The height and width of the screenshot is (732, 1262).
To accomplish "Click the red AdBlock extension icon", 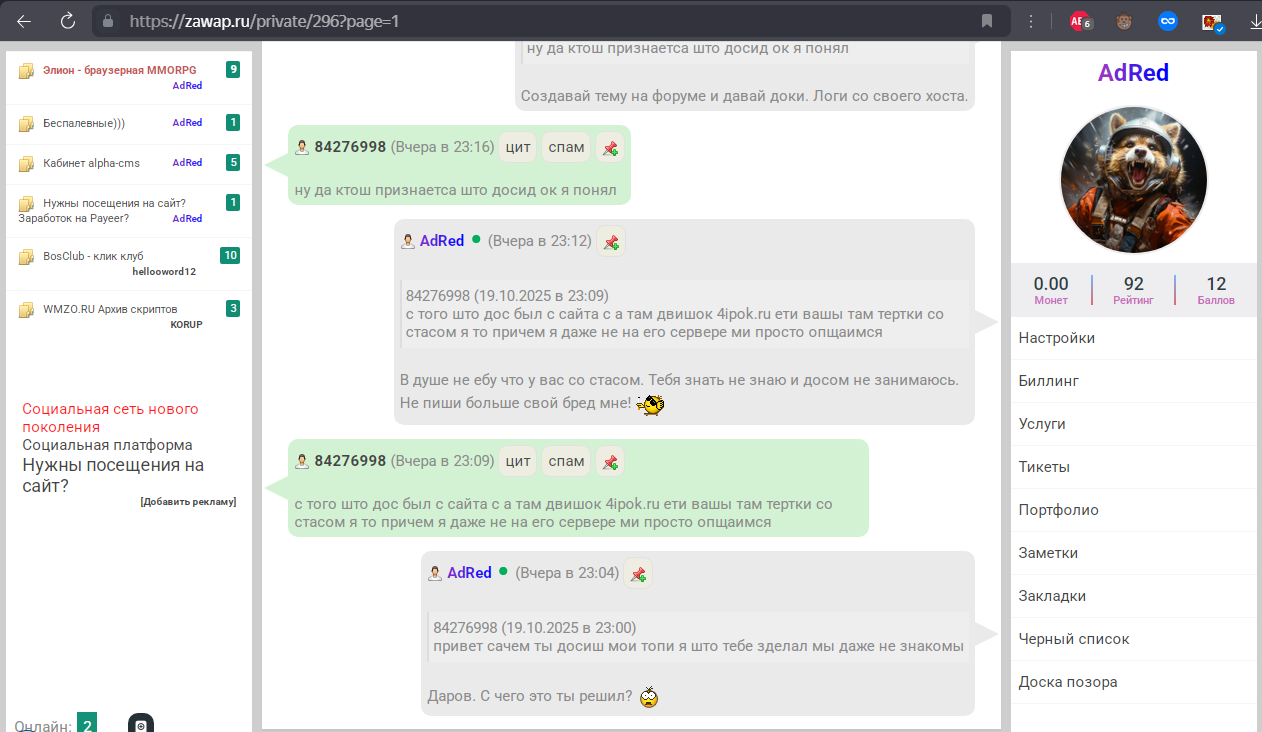I will click(x=1079, y=21).
